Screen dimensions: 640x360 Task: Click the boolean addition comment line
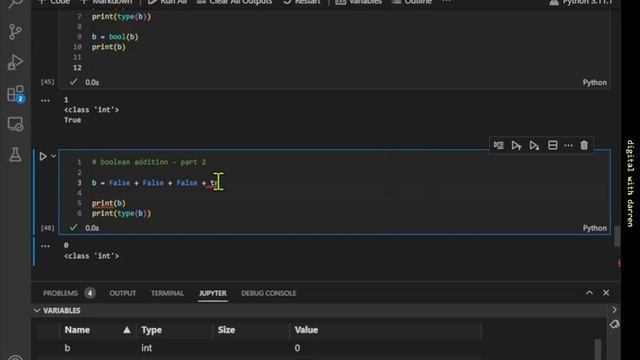click(149, 162)
